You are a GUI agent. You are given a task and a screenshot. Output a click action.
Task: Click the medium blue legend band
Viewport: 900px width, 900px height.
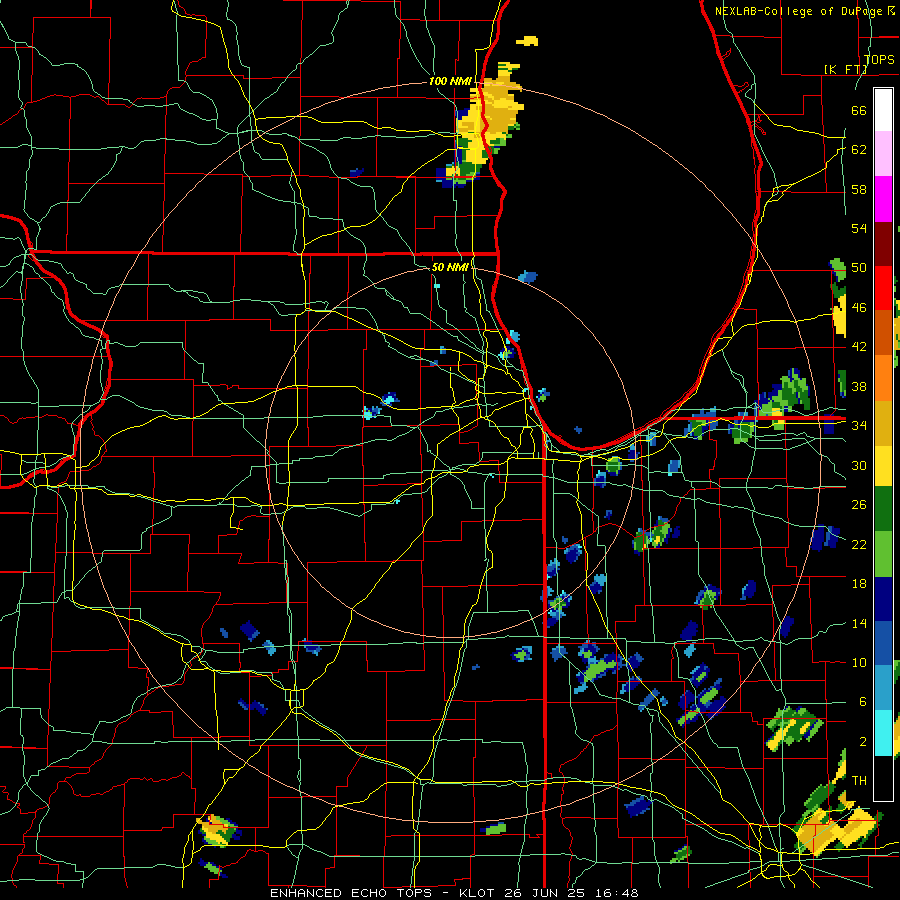pos(883,642)
